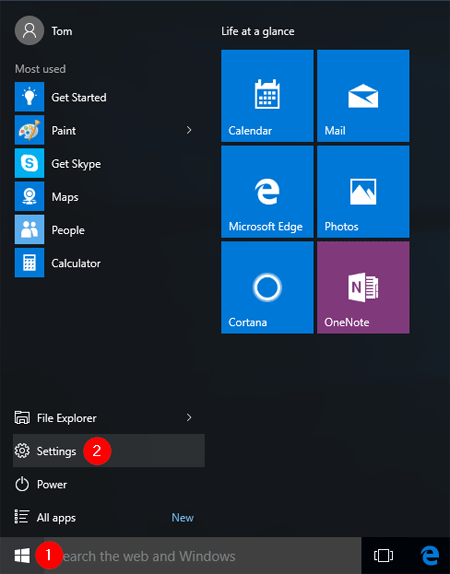Viewport: 450px width, 574px height.
Task: Launch the OneNote tile
Action: (363, 287)
